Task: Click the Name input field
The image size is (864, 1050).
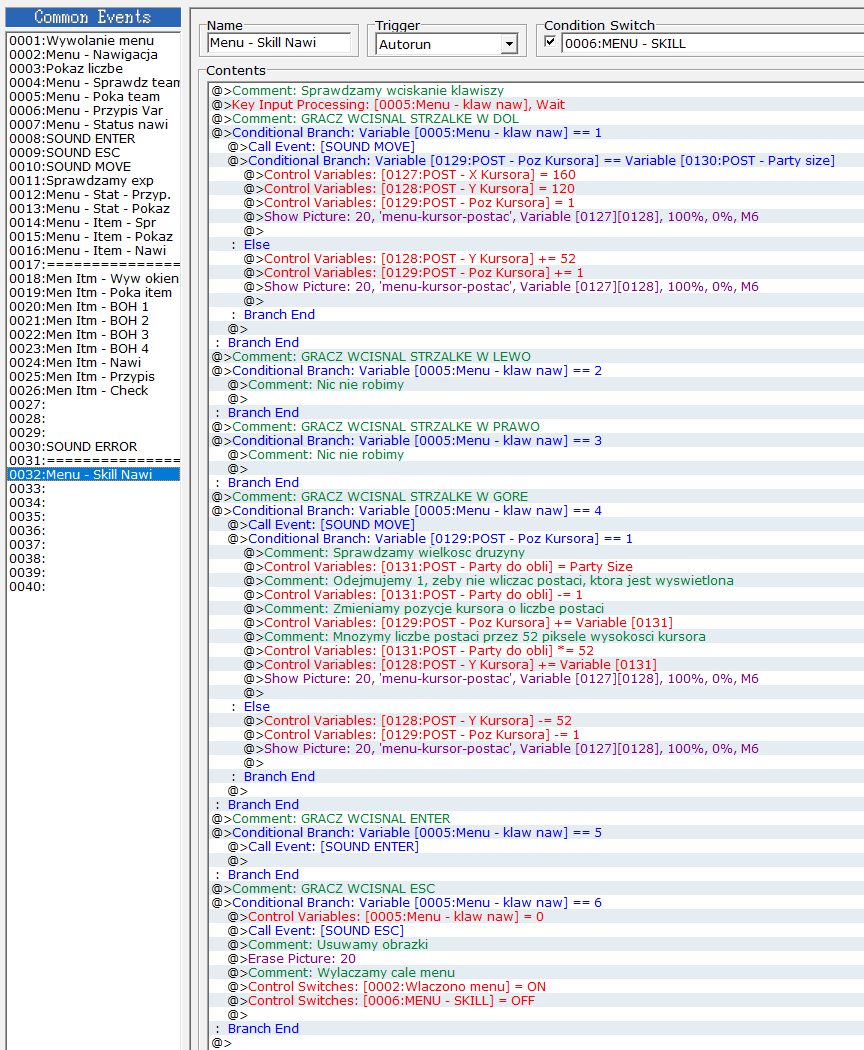Action: coord(279,43)
